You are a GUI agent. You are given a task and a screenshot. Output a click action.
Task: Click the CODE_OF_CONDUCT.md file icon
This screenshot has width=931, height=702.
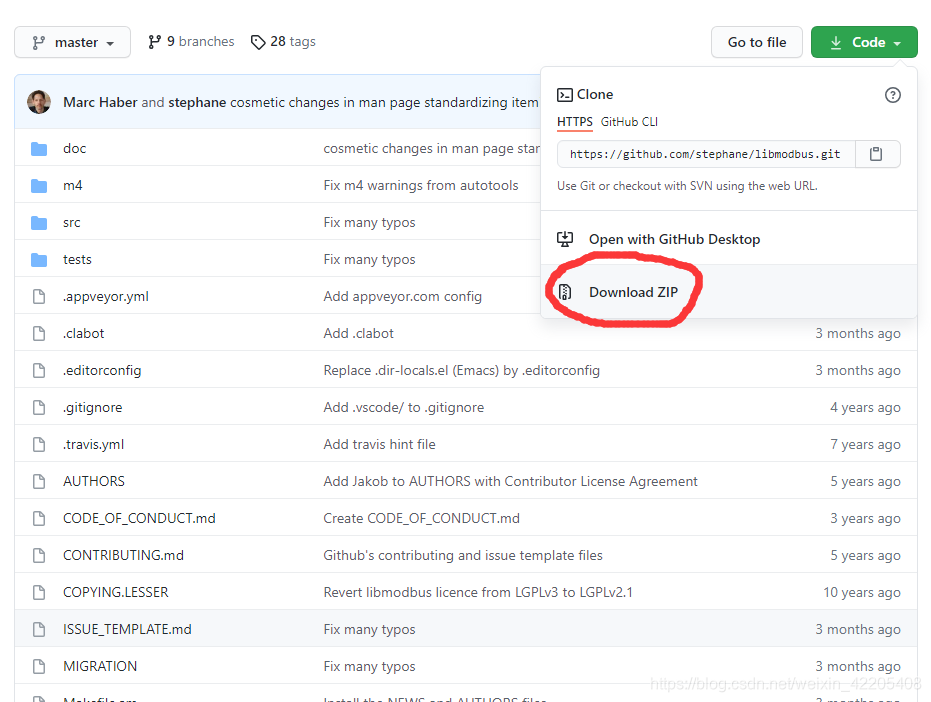39,518
